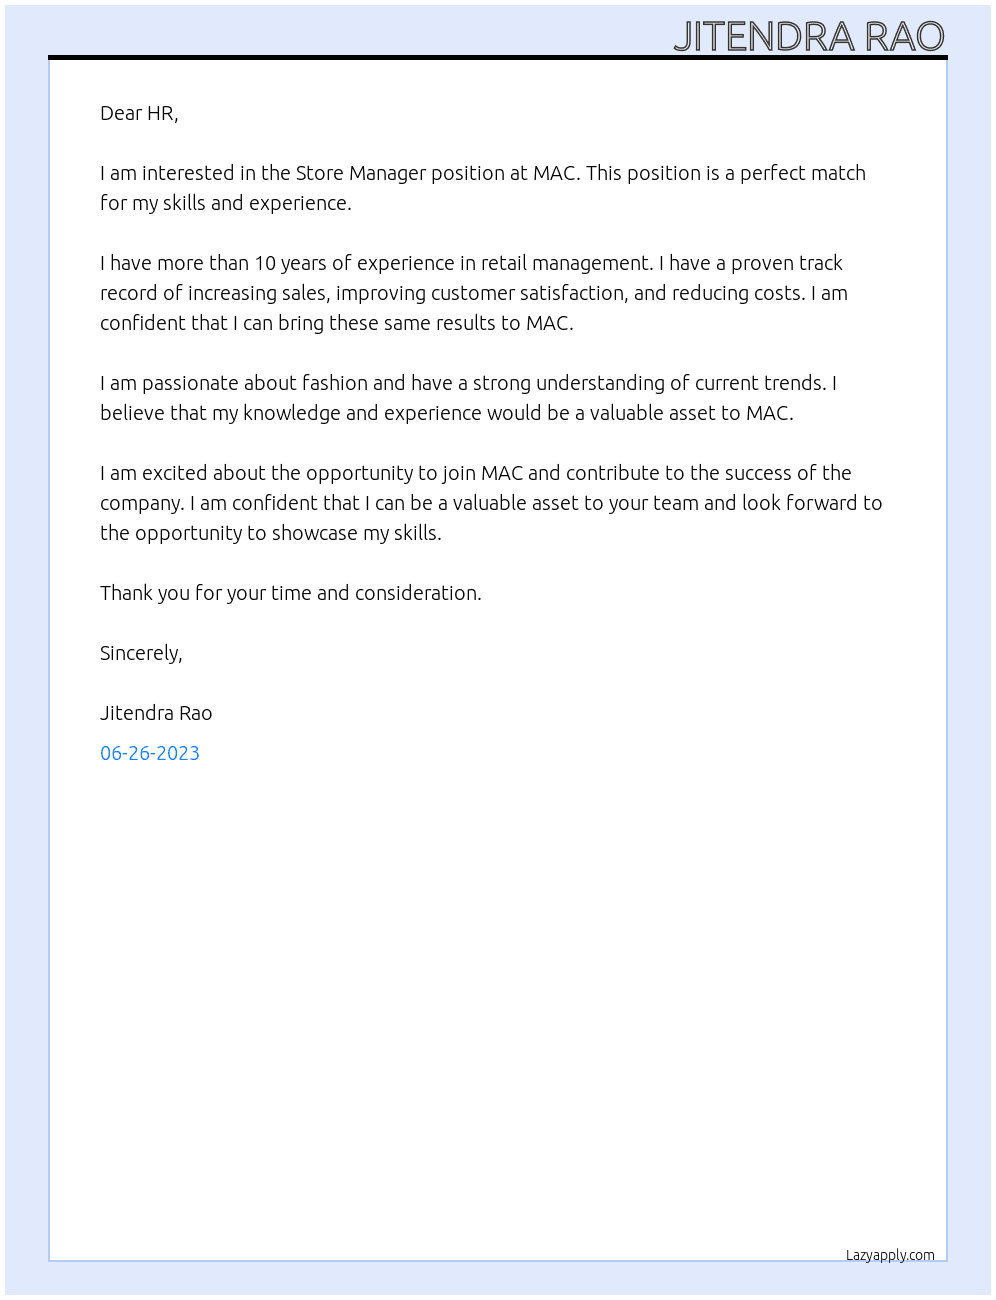Click the Jitendra Rao signature name

pos(156,713)
